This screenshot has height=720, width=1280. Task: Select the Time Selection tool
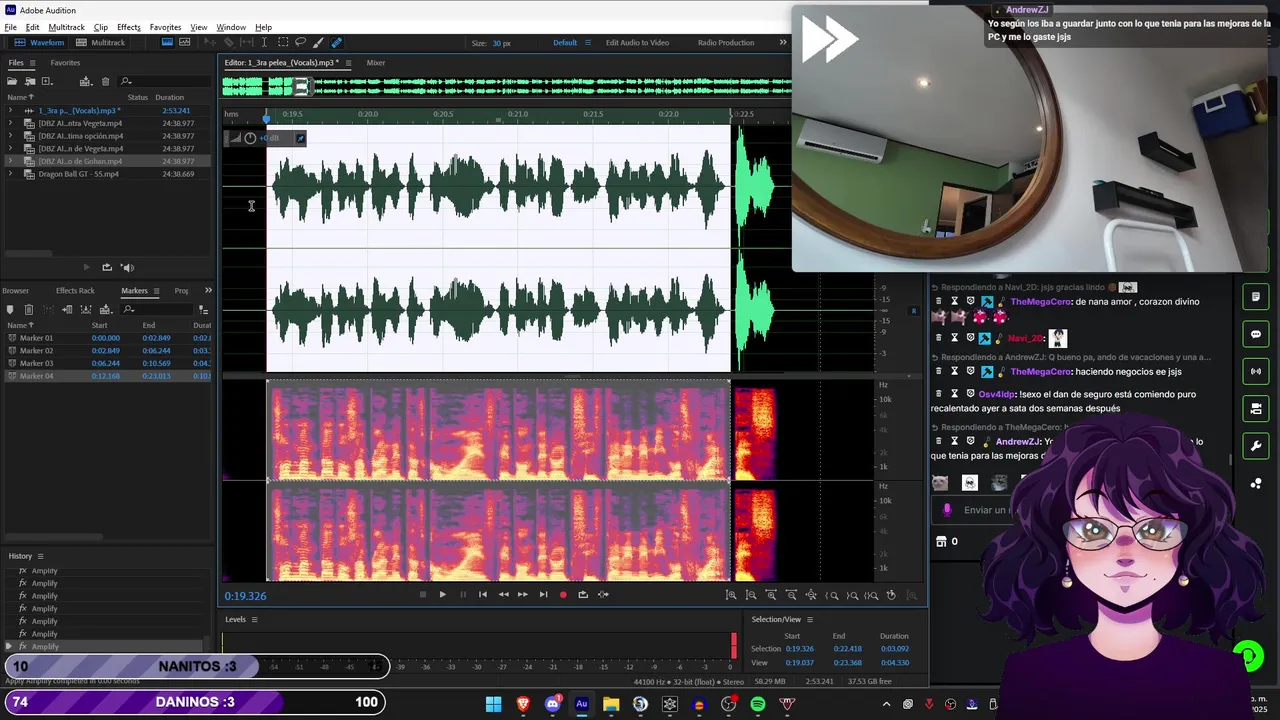[x=264, y=42]
